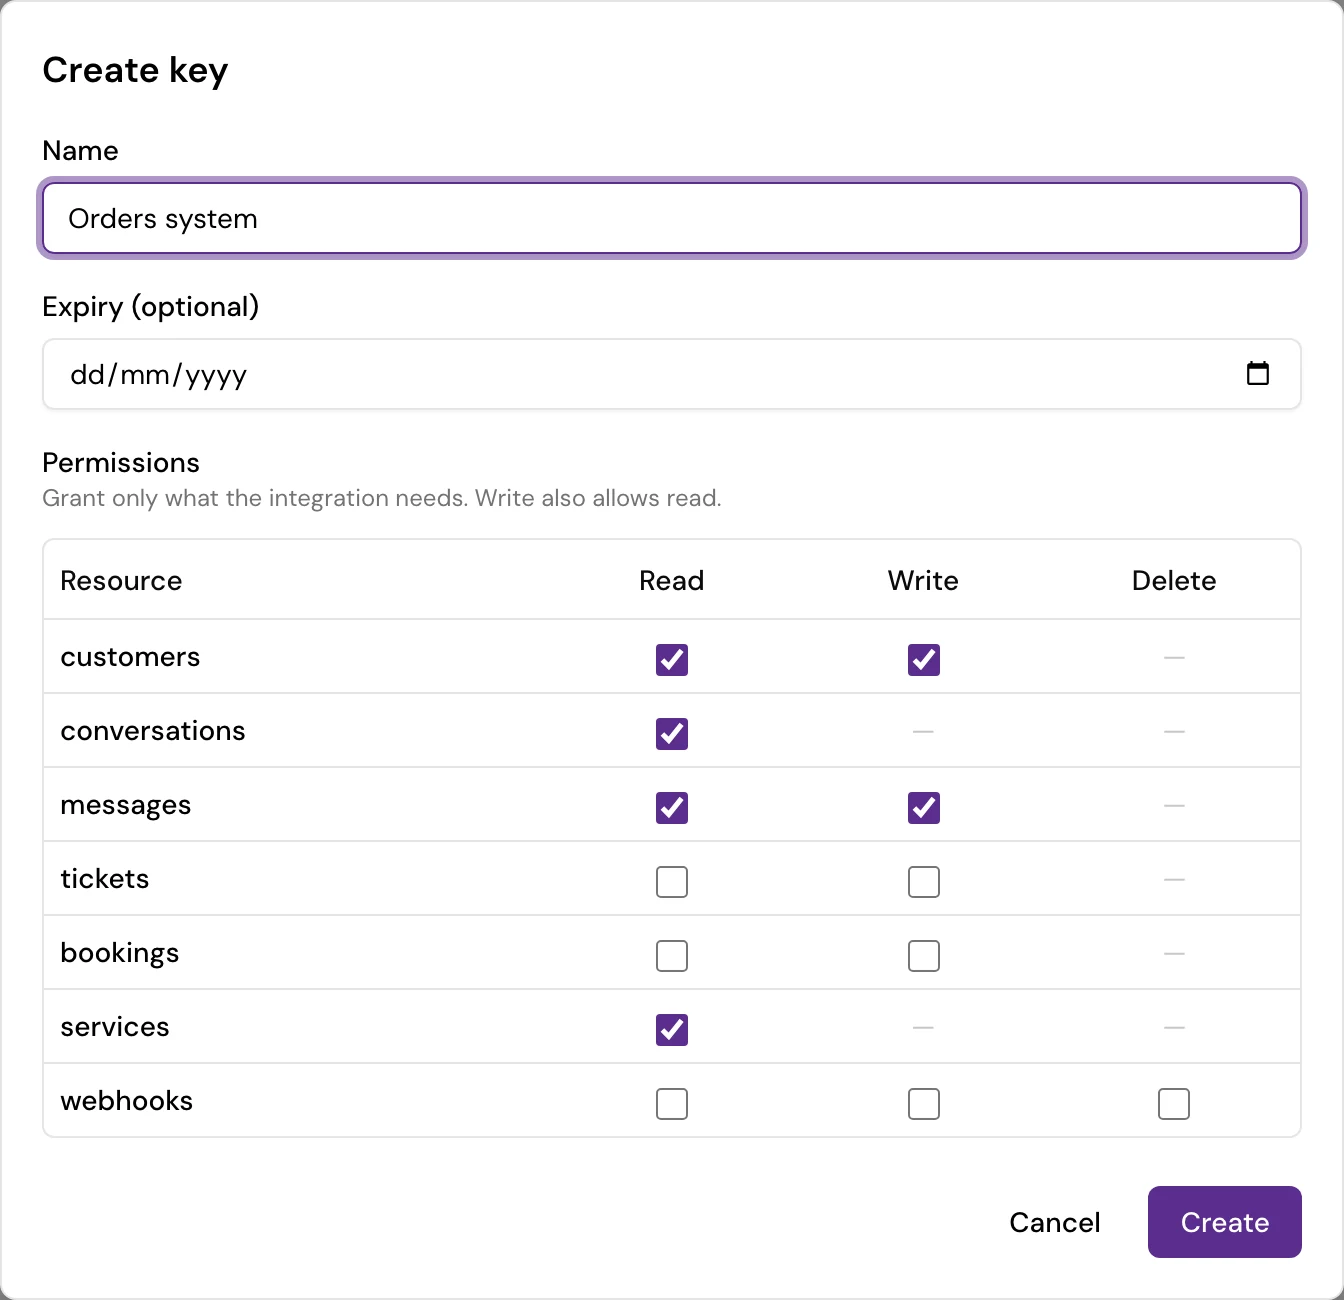Screen dimensions: 1344x1300
Task: Enable Read permission for webhooks
Action: tap(672, 1103)
